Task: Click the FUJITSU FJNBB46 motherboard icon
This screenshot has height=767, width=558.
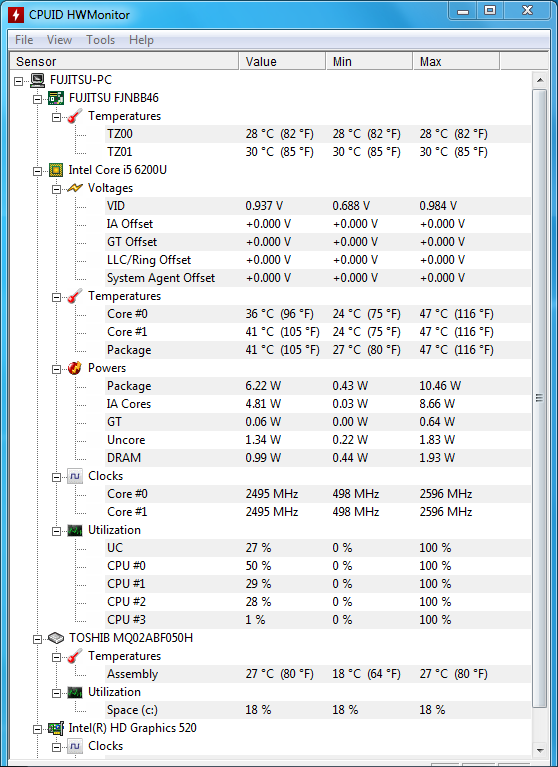Action: tap(56, 98)
